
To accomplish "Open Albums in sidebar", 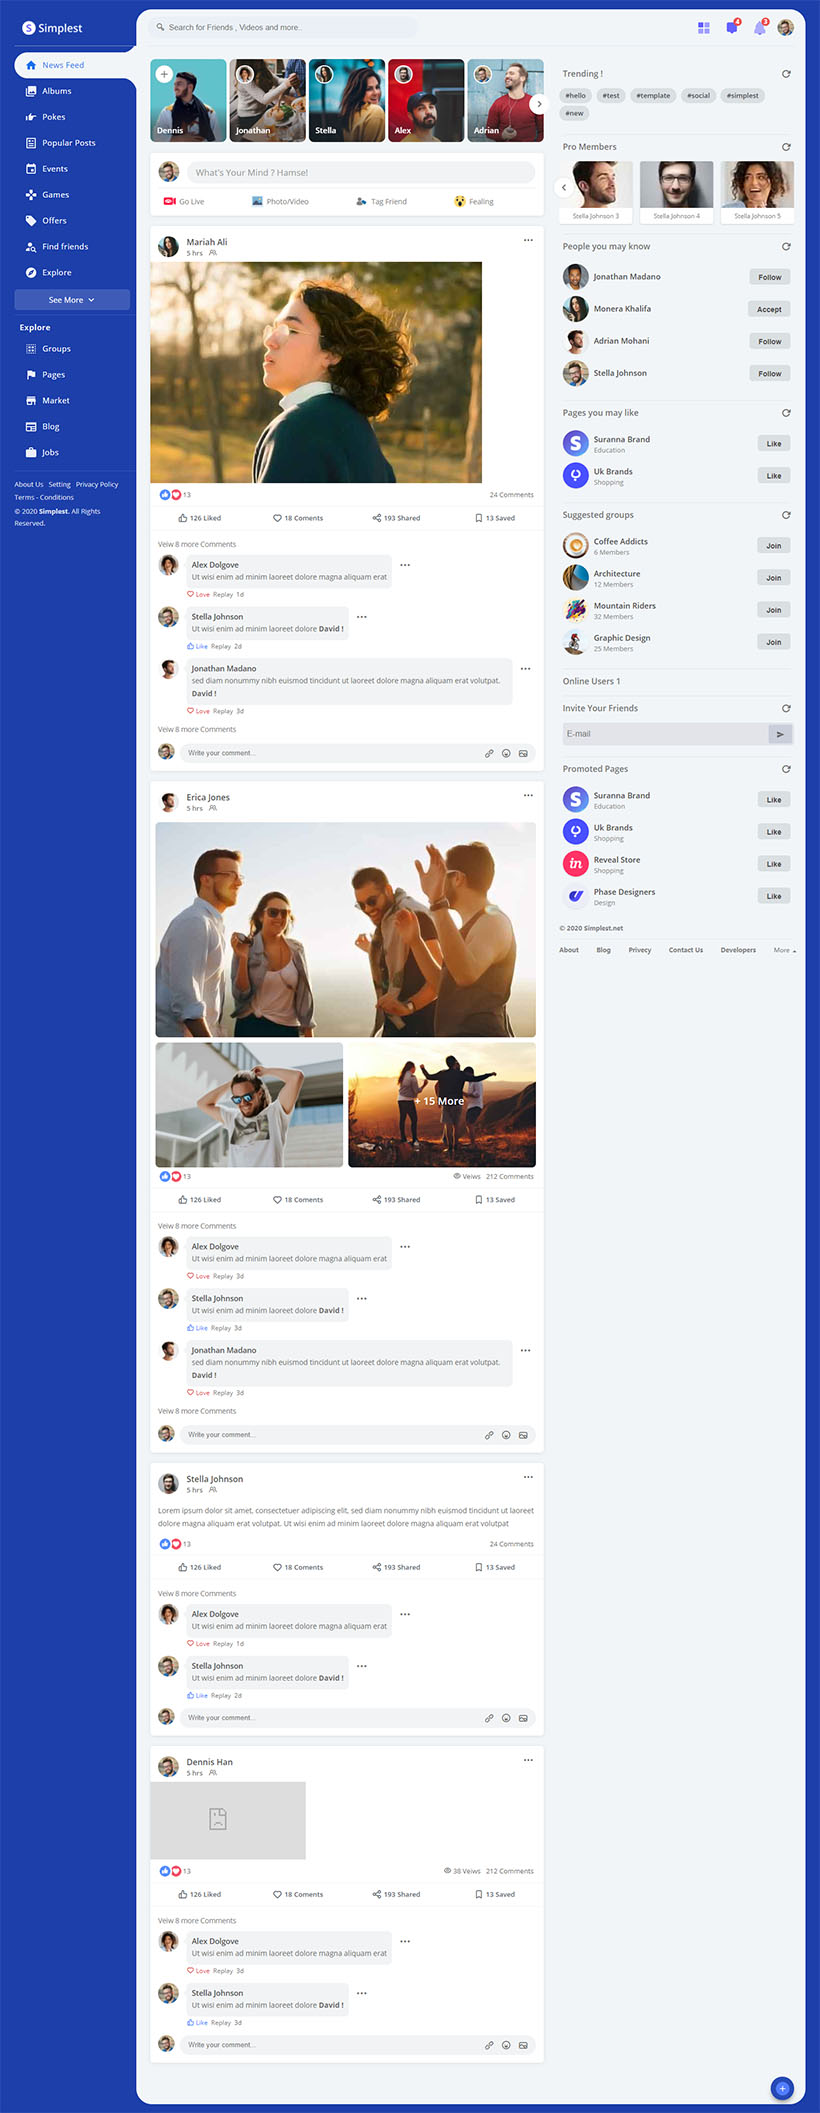I will pos(48,91).
